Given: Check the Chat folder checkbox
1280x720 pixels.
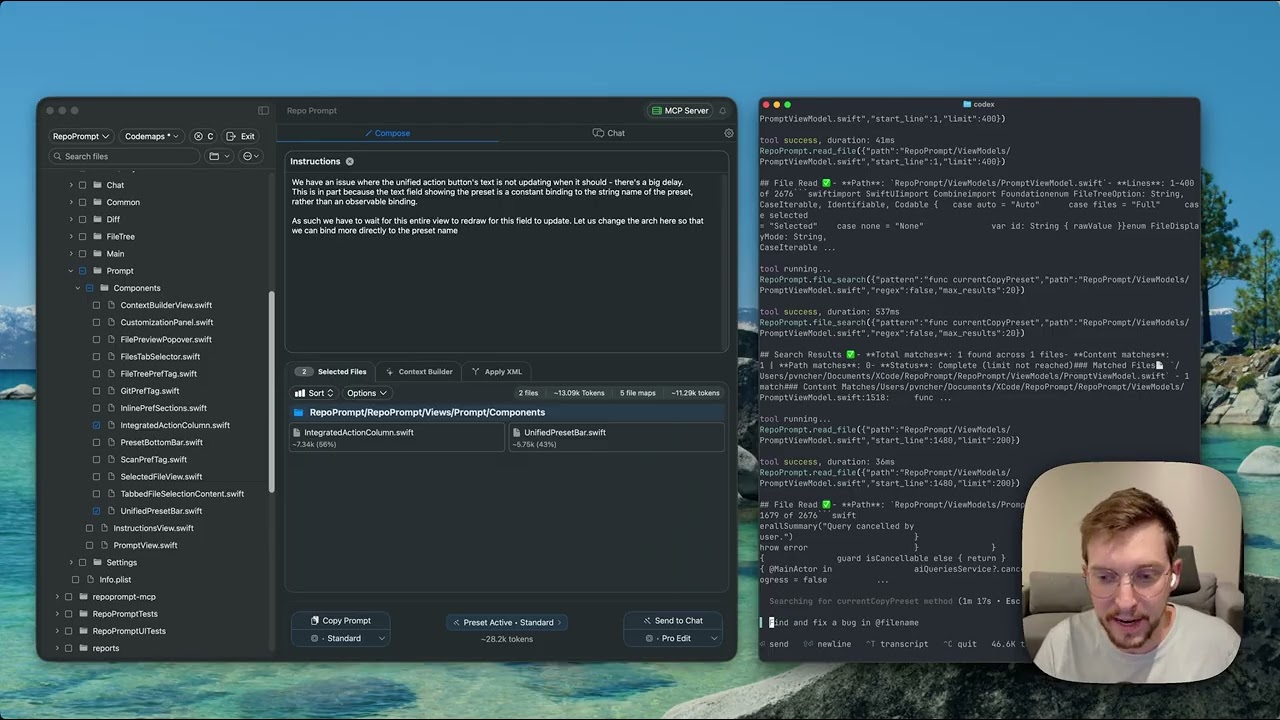Looking at the screenshot, I should click(83, 185).
